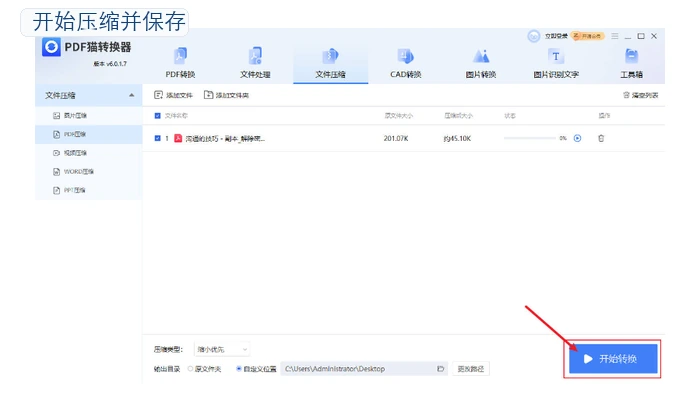Open the compression type dropdown
The image size is (700, 395).
(222, 349)
